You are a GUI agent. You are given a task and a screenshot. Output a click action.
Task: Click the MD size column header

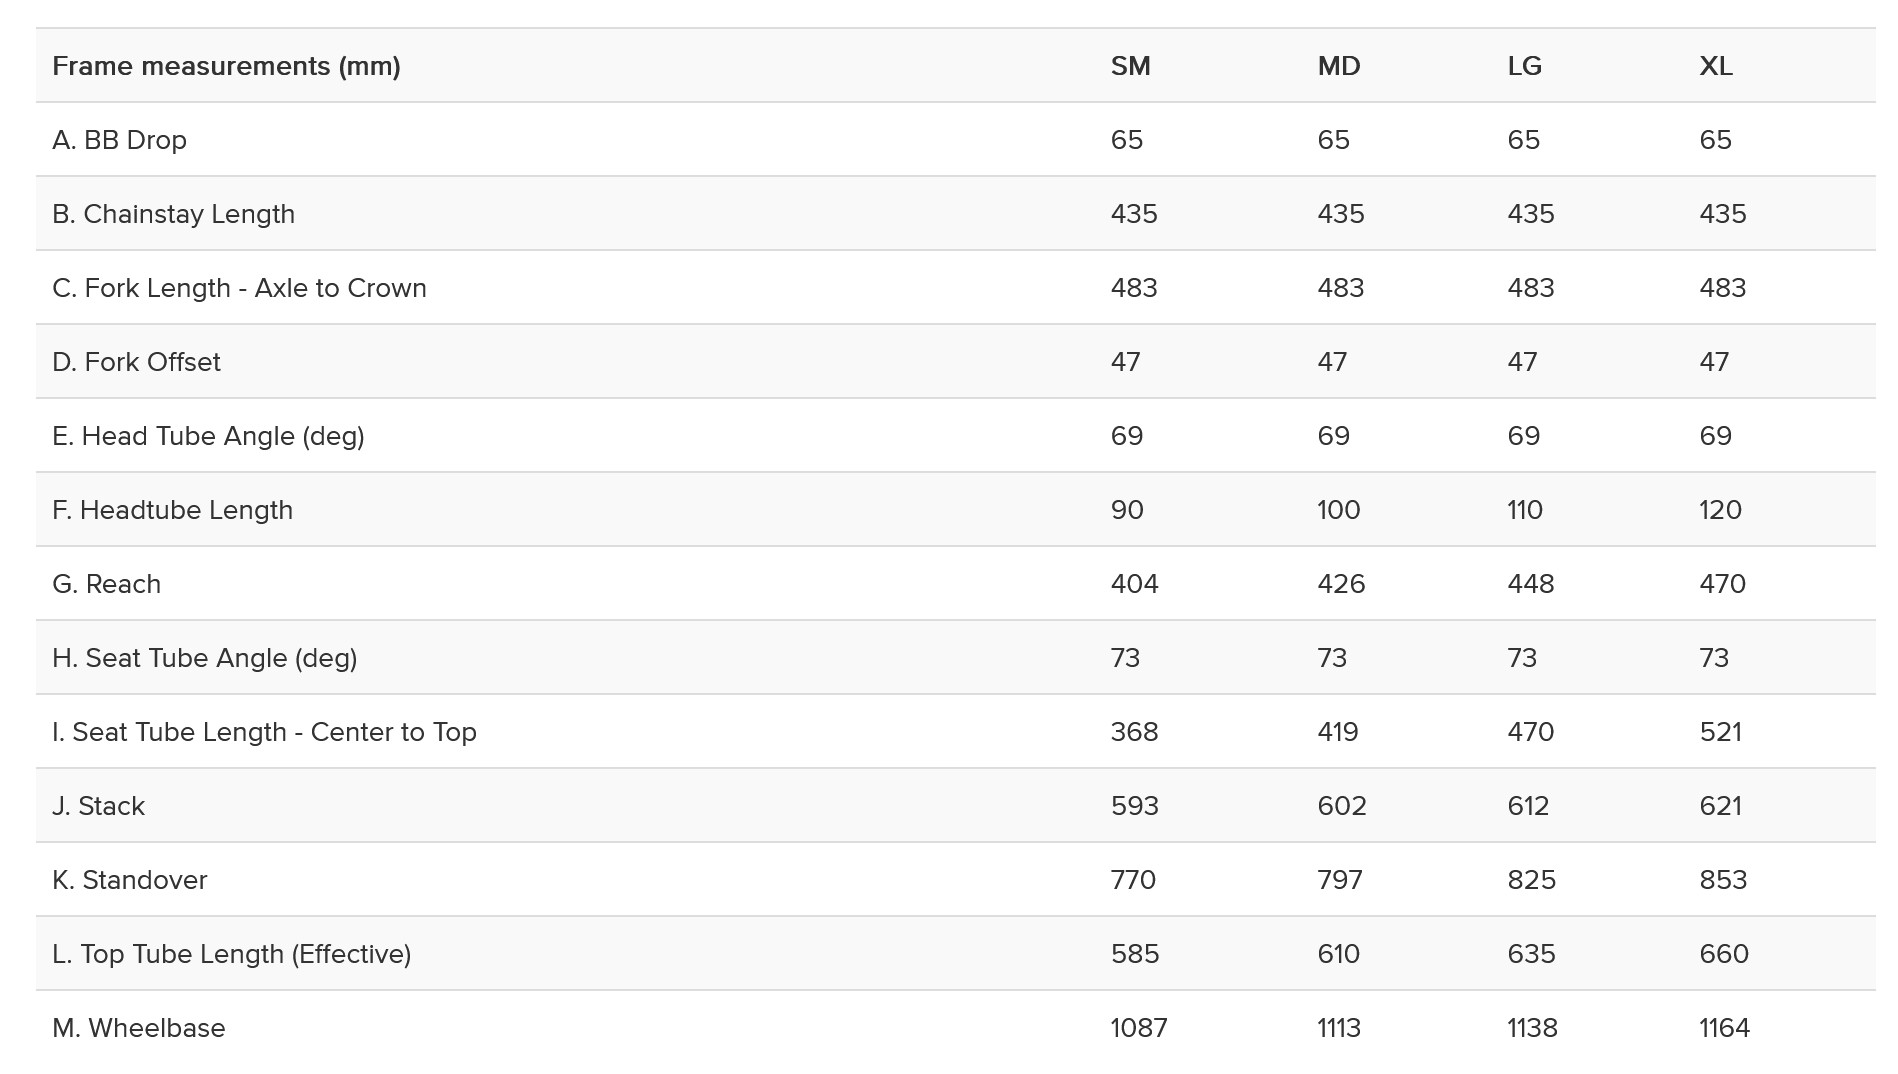click(1338, 66)
